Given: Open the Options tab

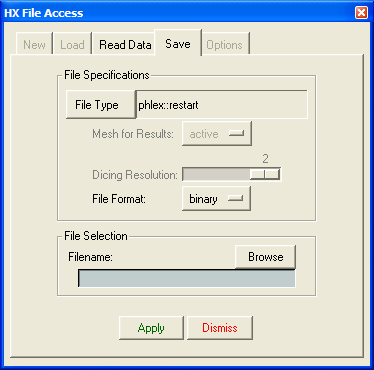Looking at the screenshot, I should 224,44.
